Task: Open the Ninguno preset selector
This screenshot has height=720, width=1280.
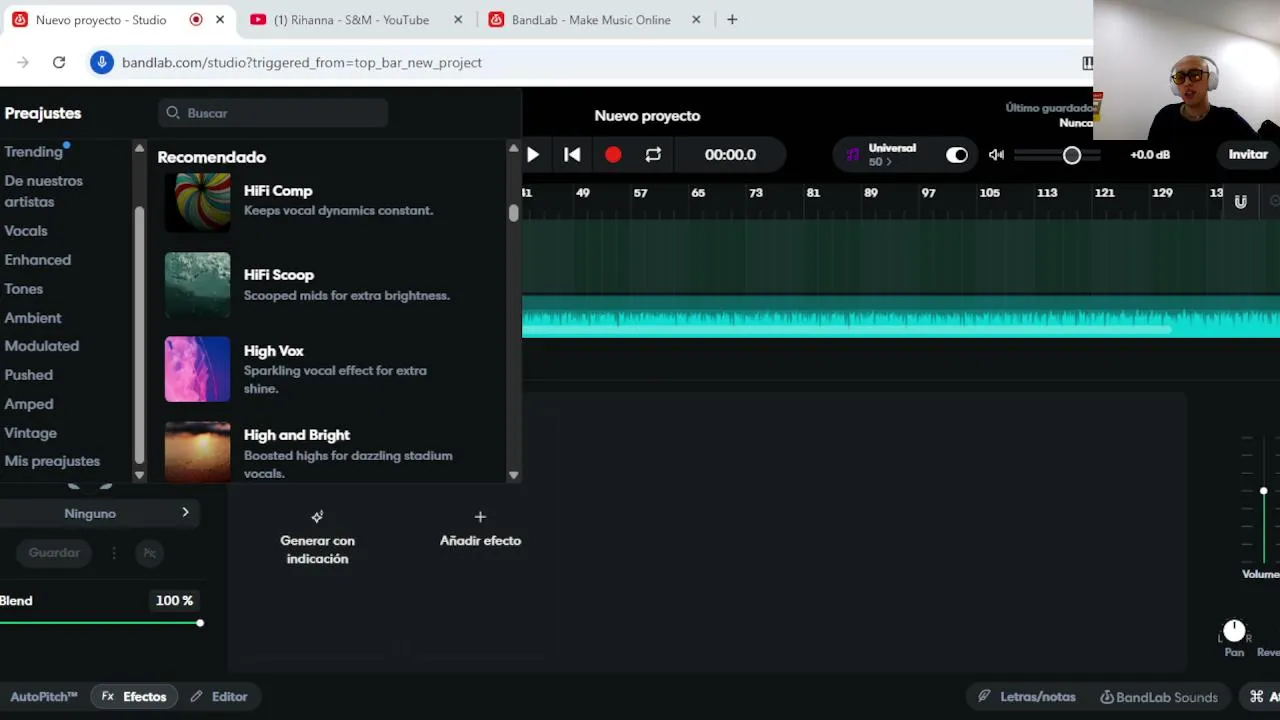Action: (98, 513)
